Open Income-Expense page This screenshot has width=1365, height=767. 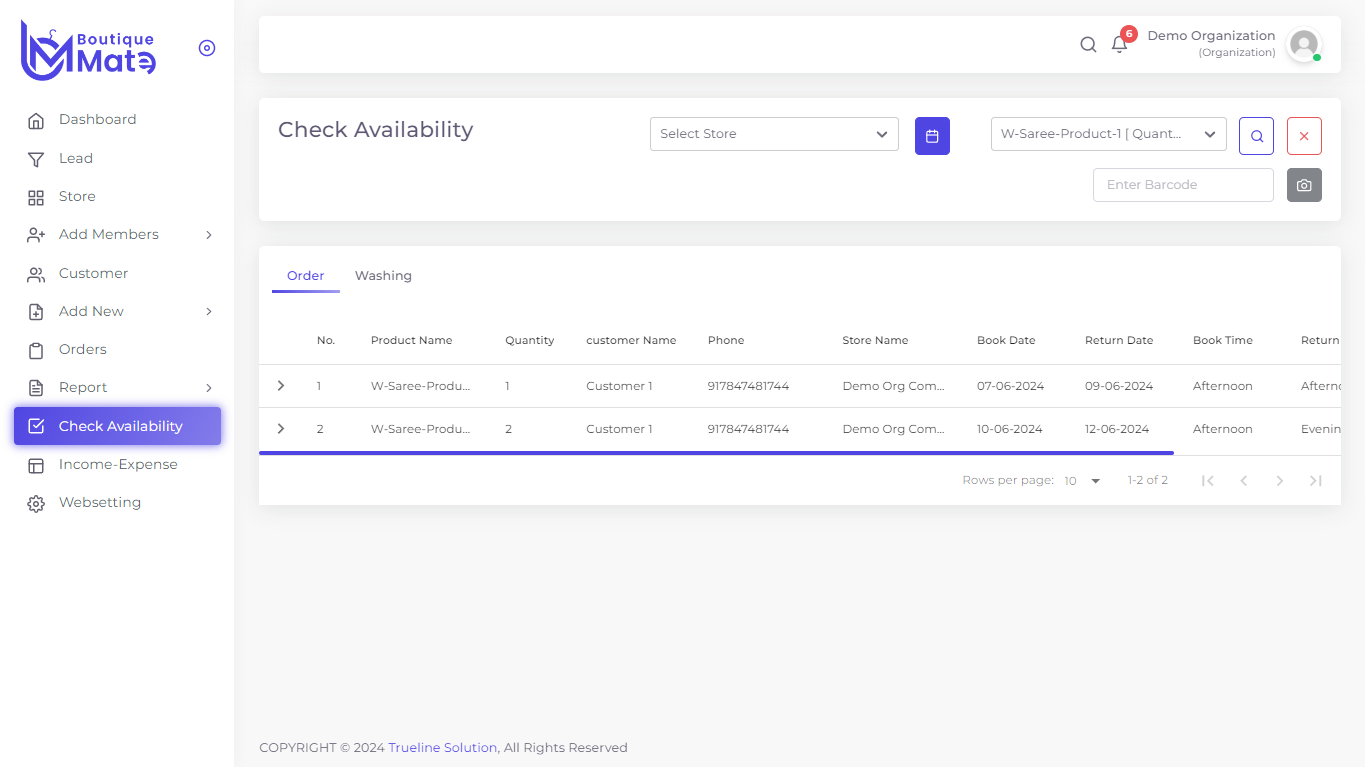pos(117,464)
